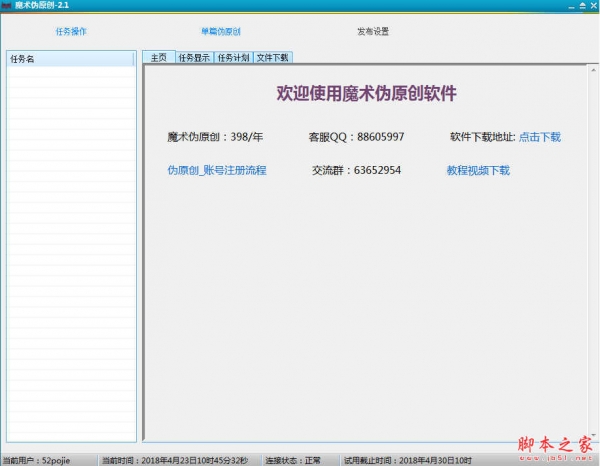Open the 教程视频下载 link

tap(478, 171)
